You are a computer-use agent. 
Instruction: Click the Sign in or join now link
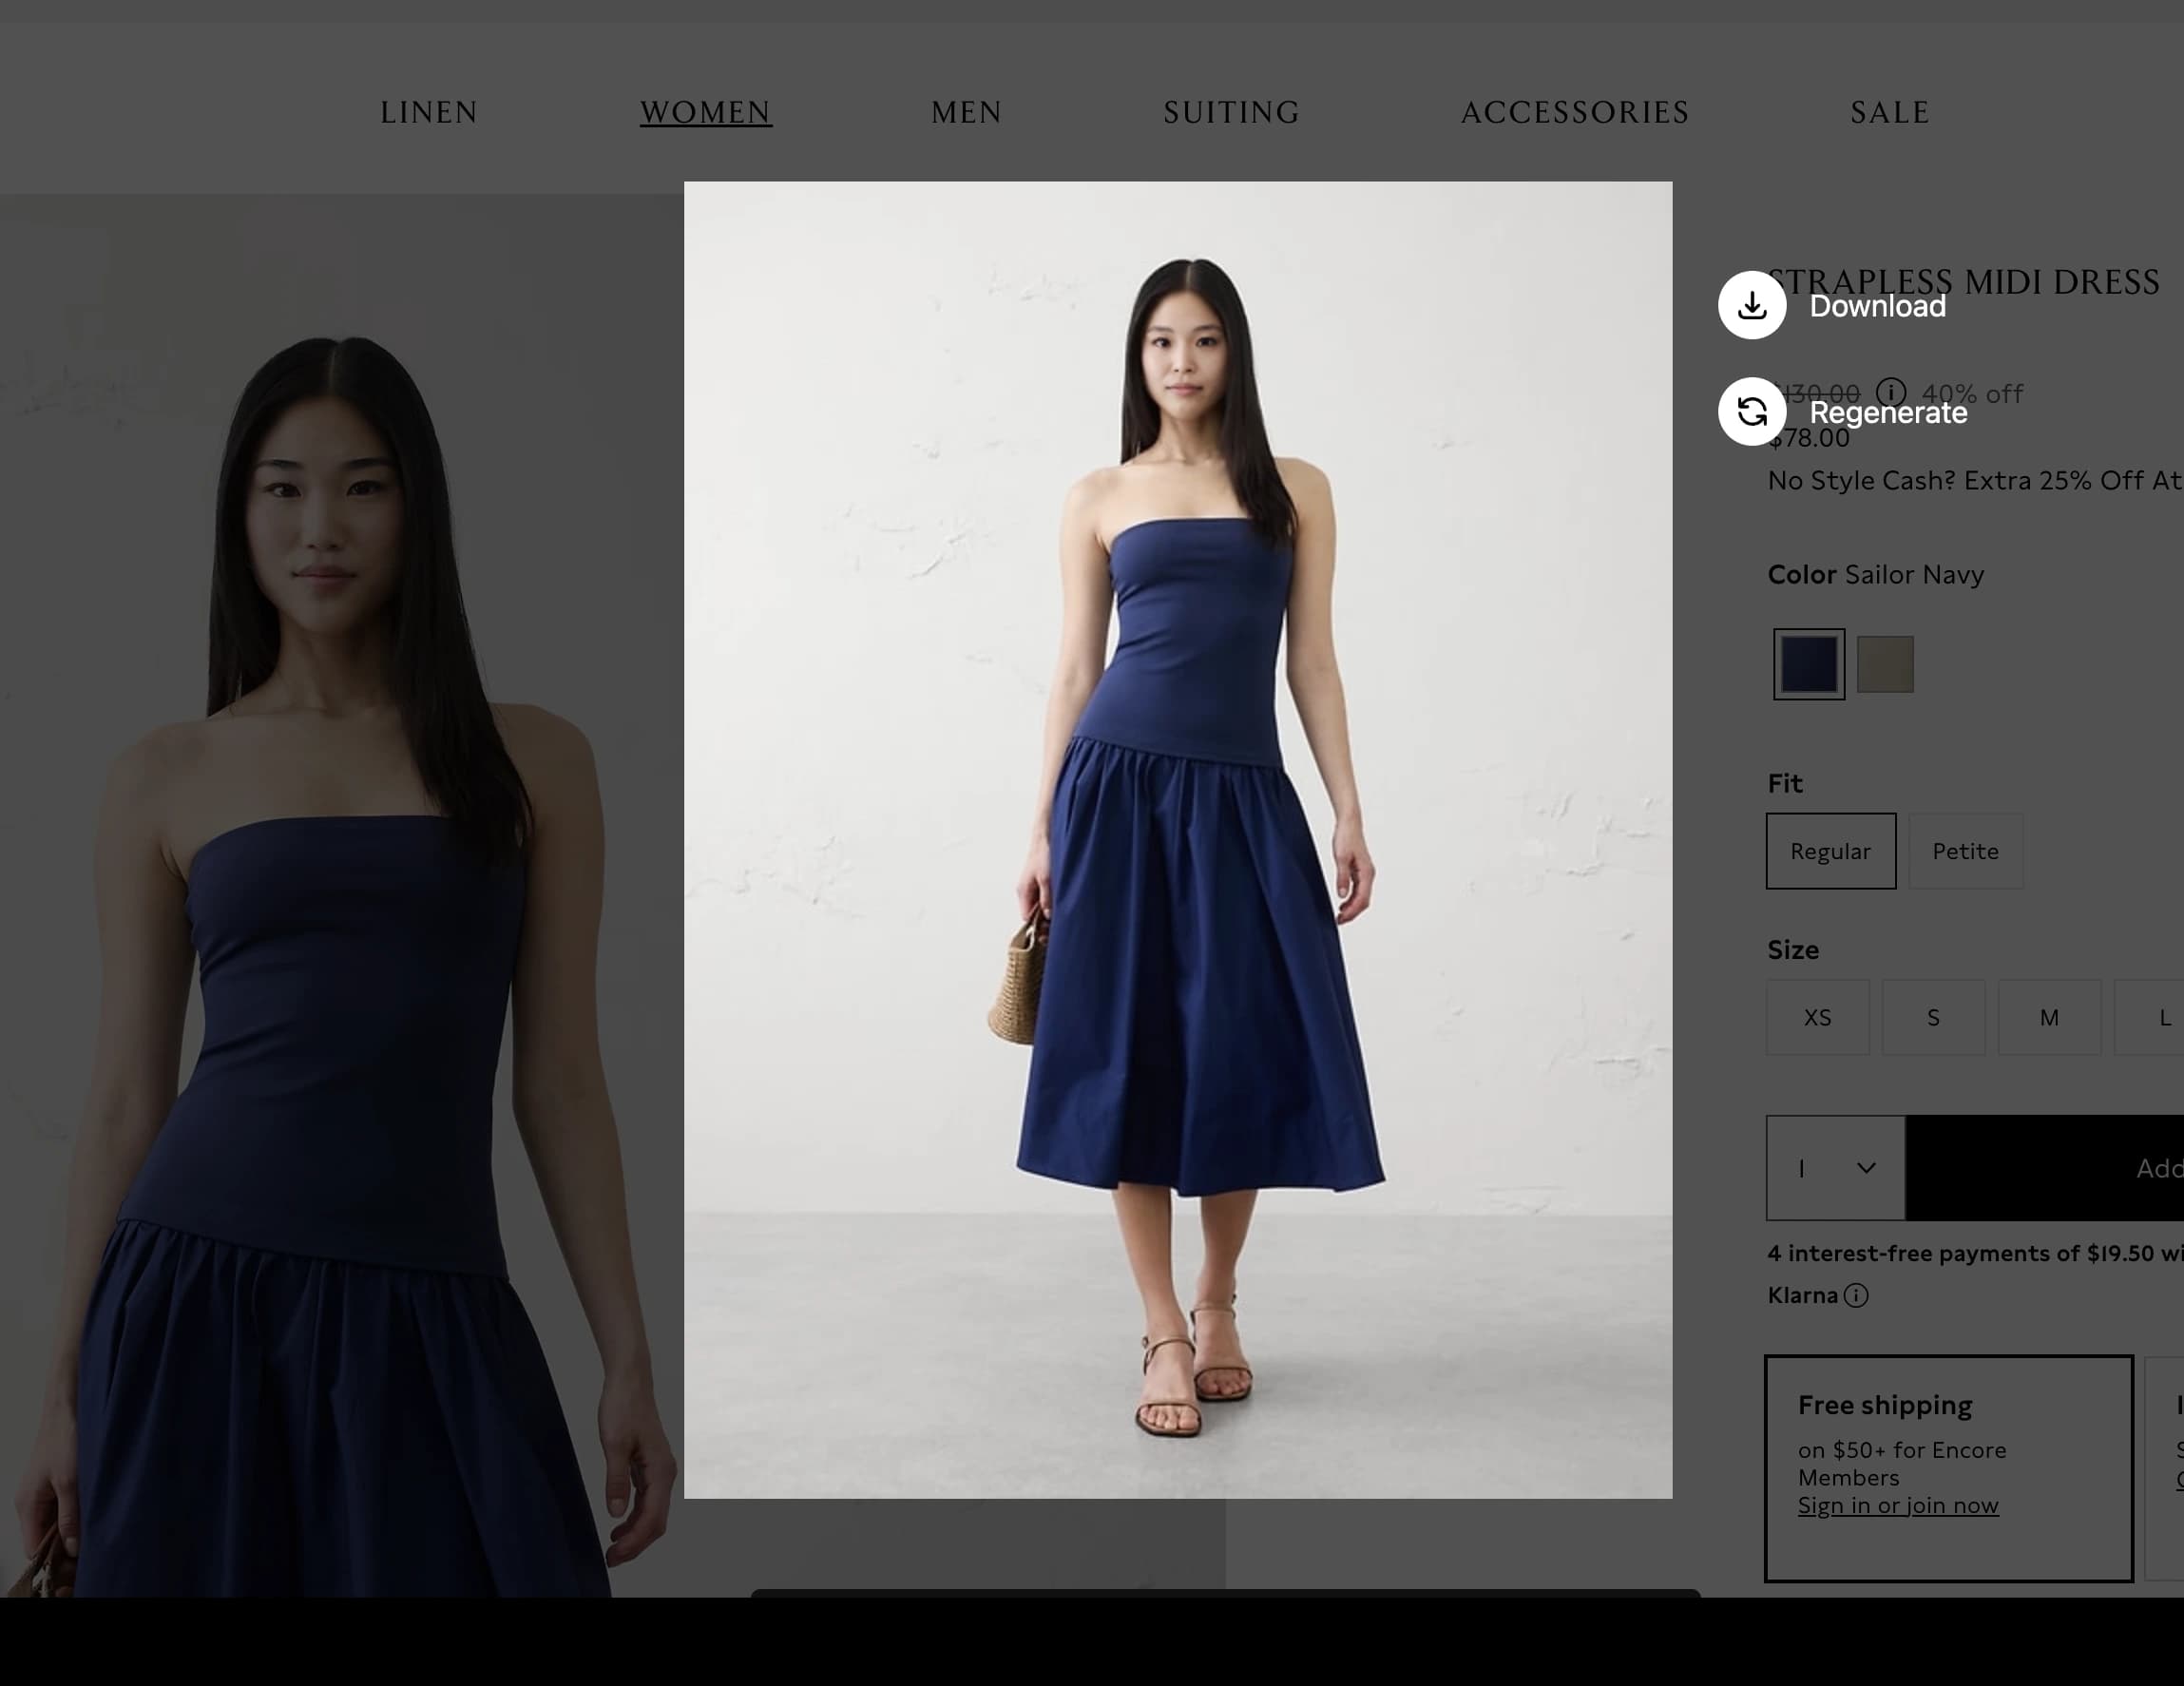tap(1898, 1505)
